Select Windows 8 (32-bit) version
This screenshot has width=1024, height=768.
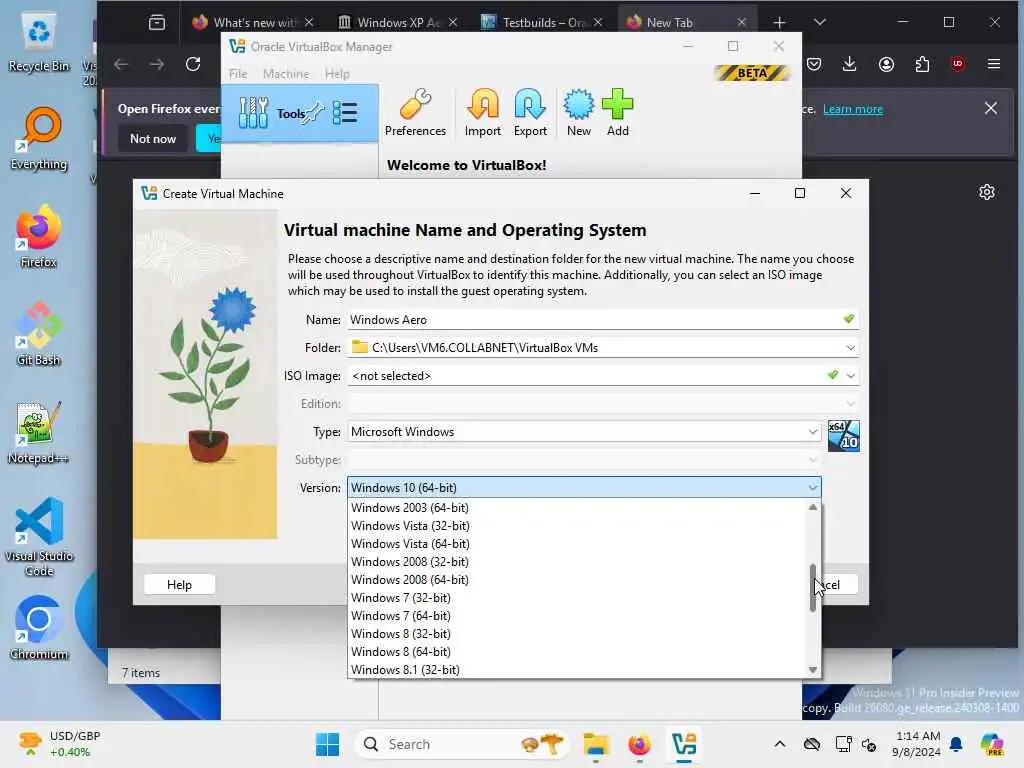tap(577, 633)
